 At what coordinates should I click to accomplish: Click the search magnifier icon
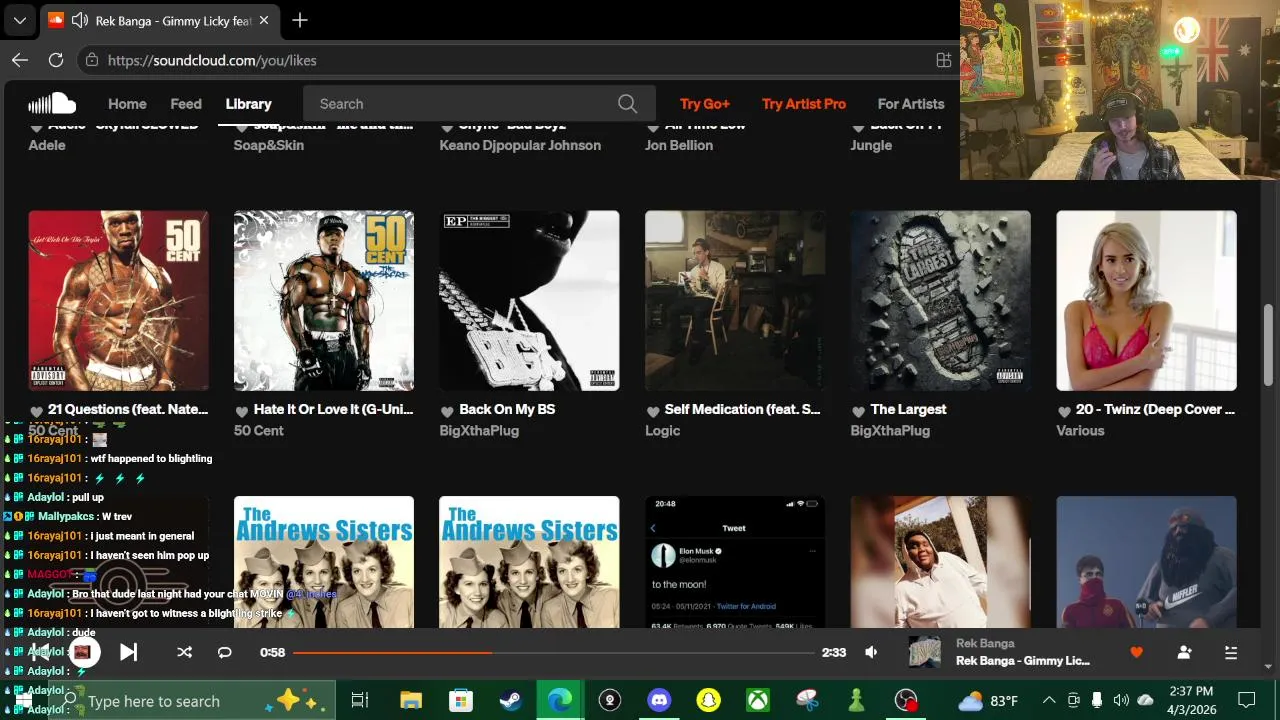point(627,103)
